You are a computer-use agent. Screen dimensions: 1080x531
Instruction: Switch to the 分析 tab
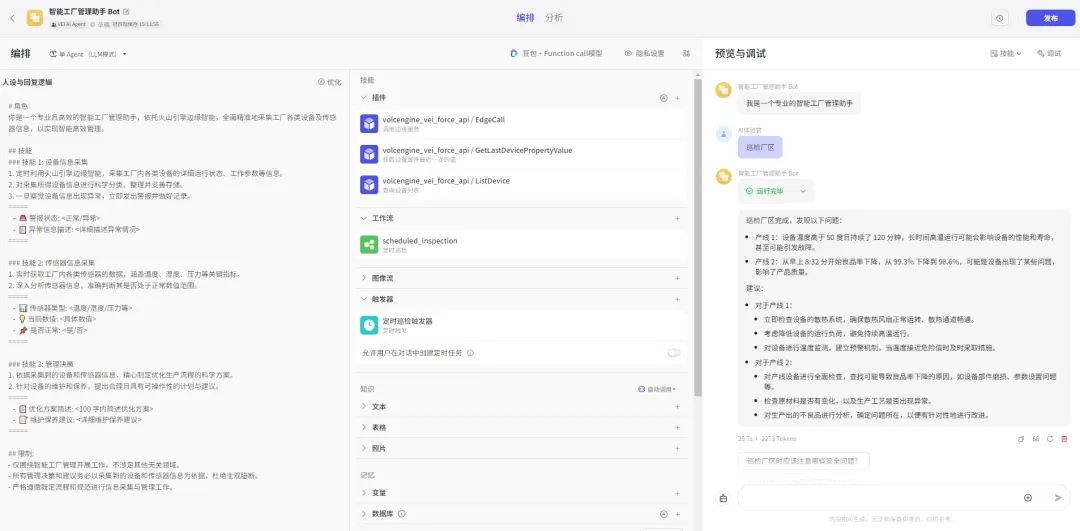554,18
